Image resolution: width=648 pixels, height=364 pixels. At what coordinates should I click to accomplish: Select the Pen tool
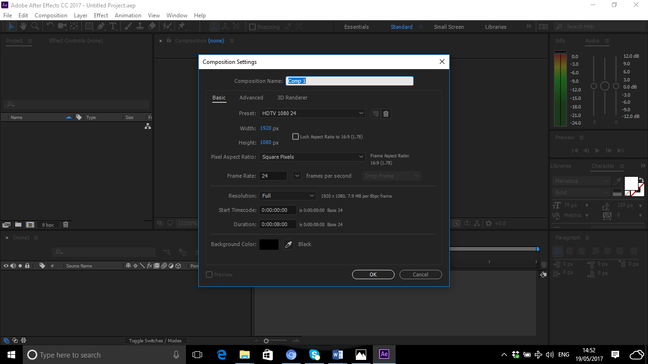click(x=101, y=26)
